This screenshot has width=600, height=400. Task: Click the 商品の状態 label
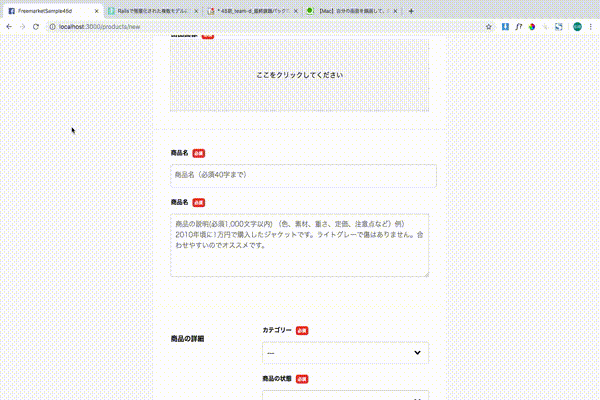[277, 379]
